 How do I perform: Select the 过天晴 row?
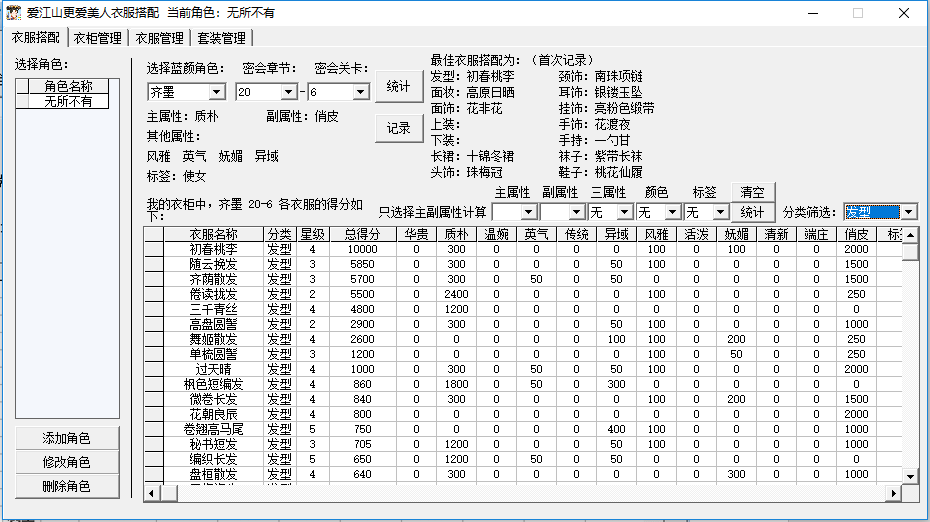pos(523,369)
